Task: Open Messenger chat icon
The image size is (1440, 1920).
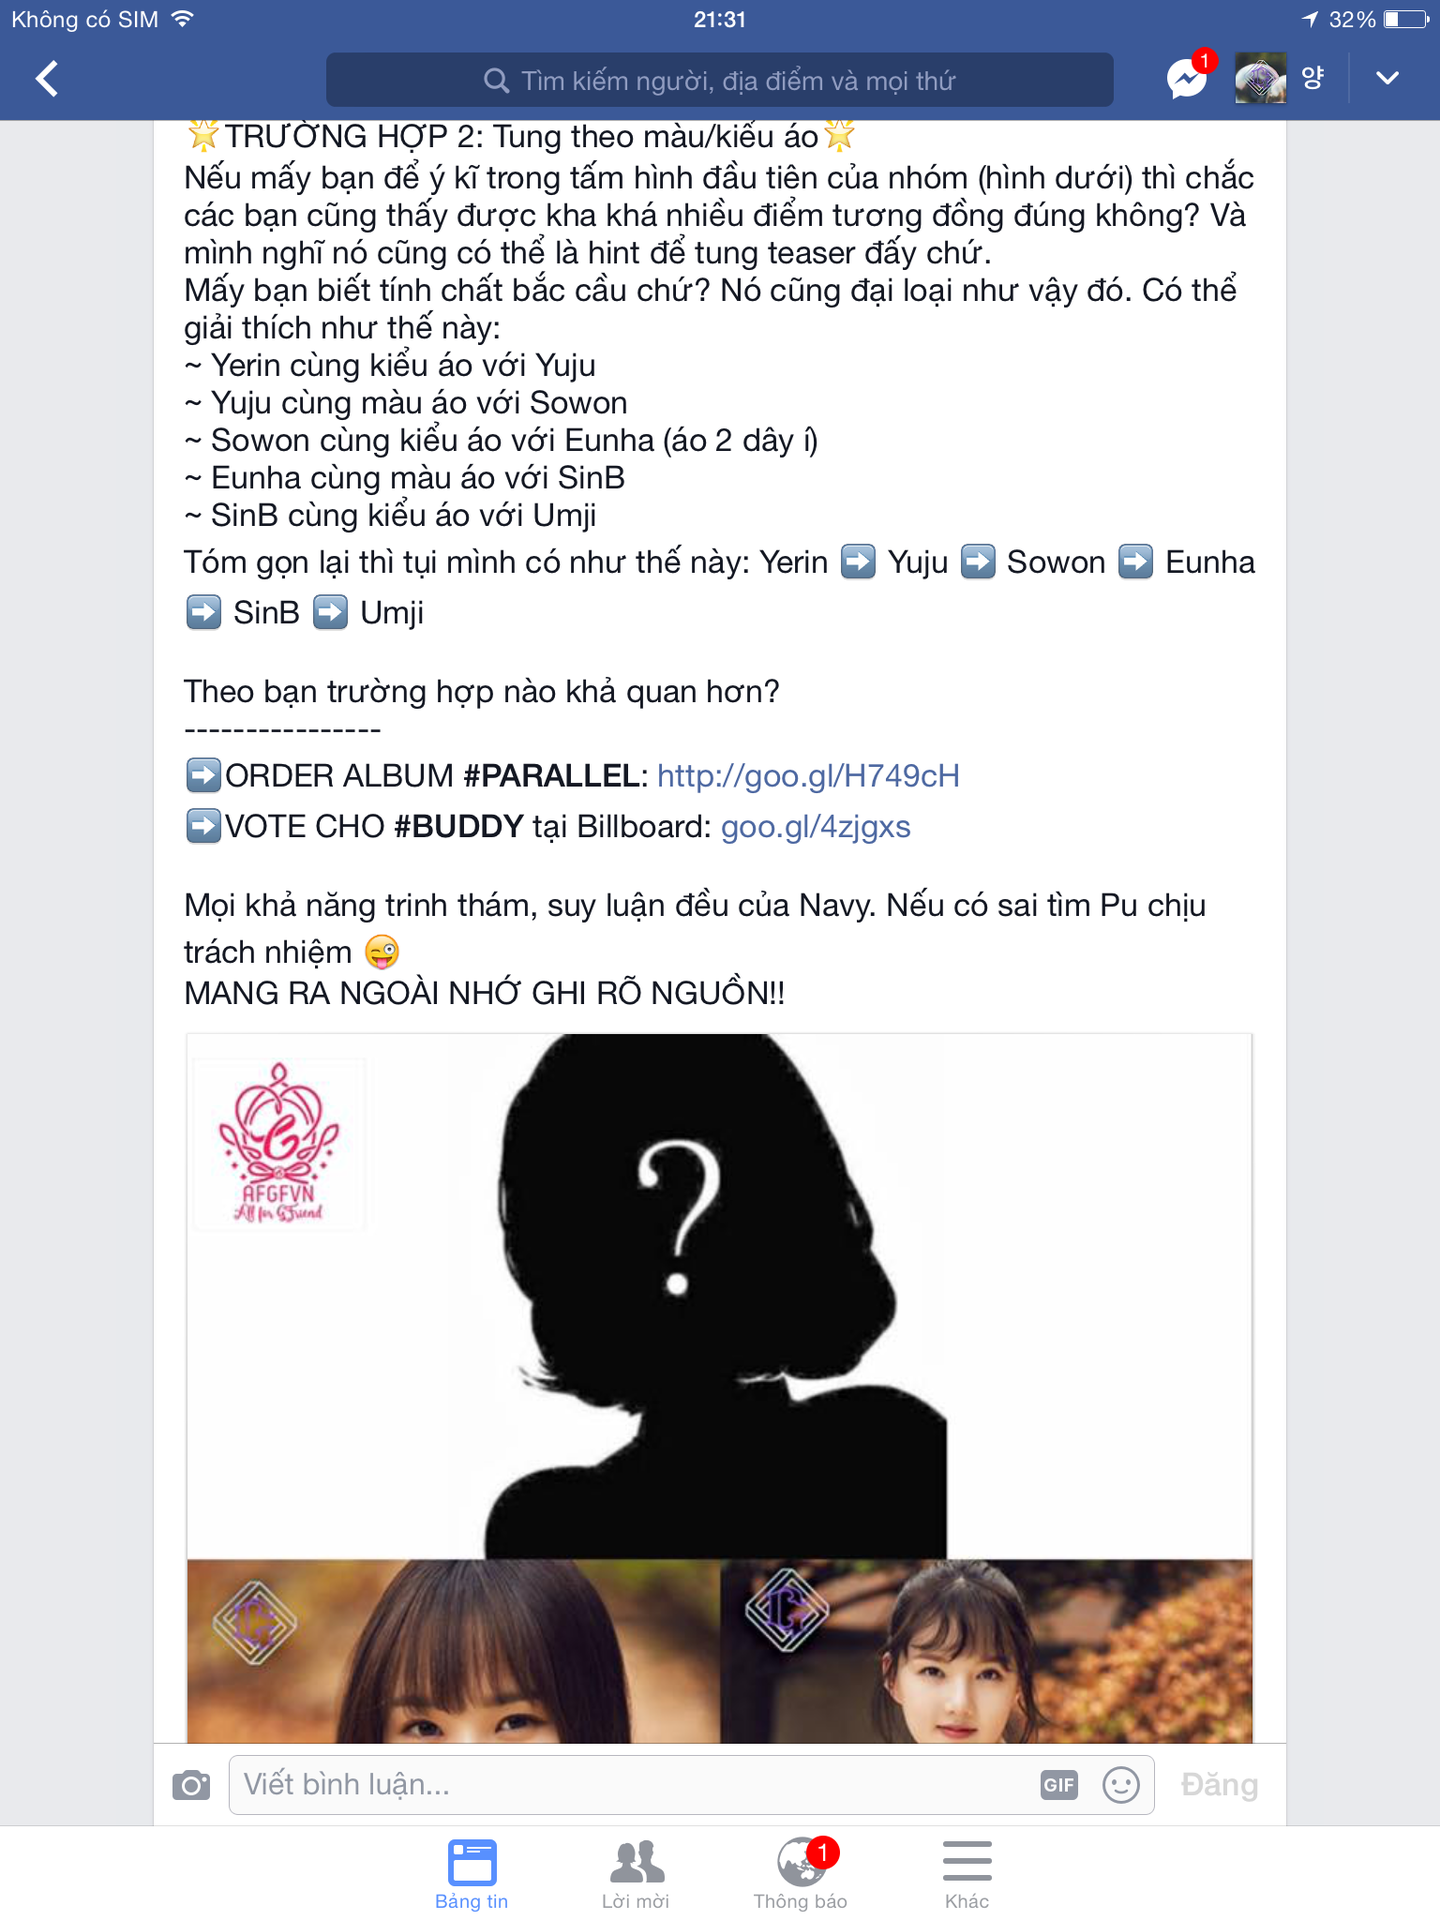Action: point(1187,79)
